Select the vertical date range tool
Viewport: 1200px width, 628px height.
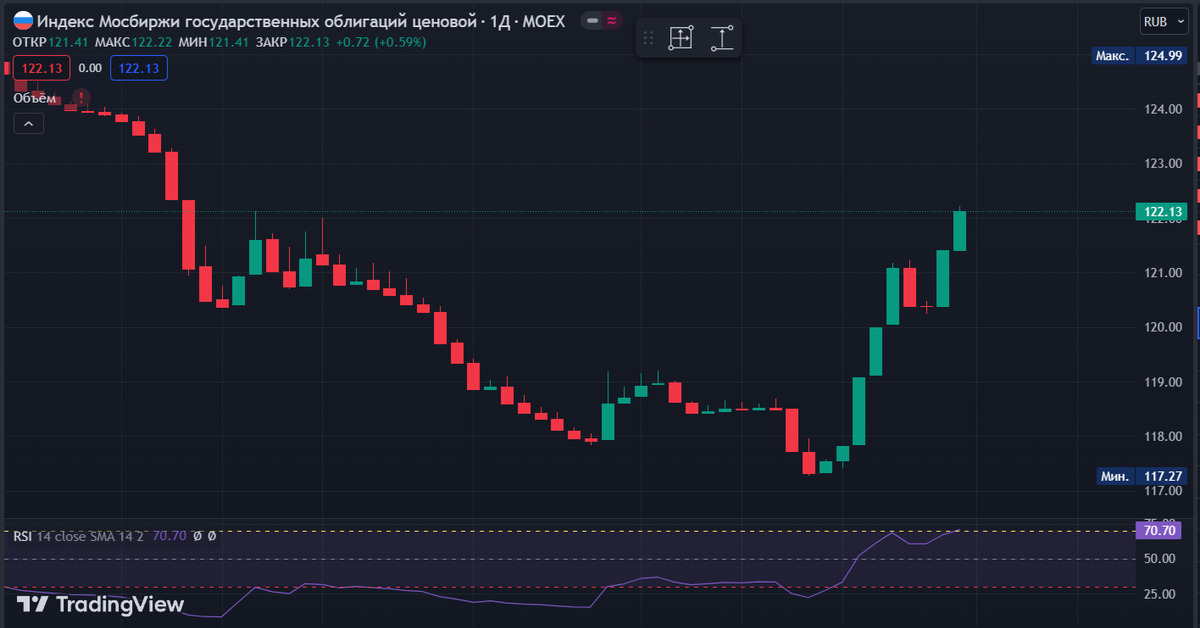[x=722, y=39]
